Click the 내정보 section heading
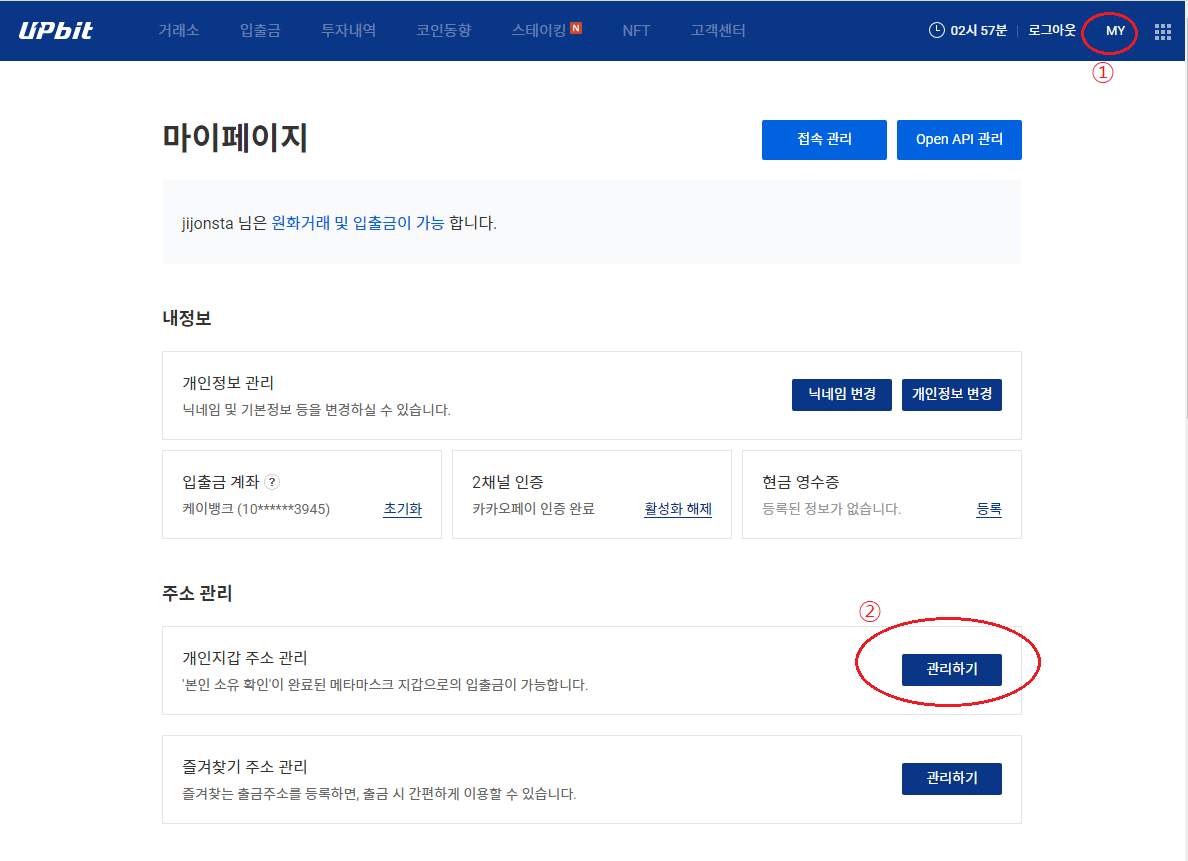The image size is (1188, 861). (186, 318)
